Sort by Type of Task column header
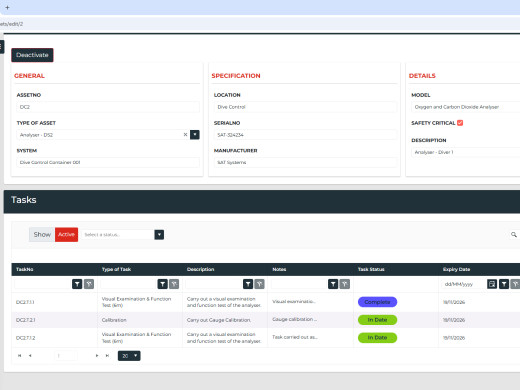The width and height of the screenshot is (520, 390). pyautogui.click(x=116, y=269)
